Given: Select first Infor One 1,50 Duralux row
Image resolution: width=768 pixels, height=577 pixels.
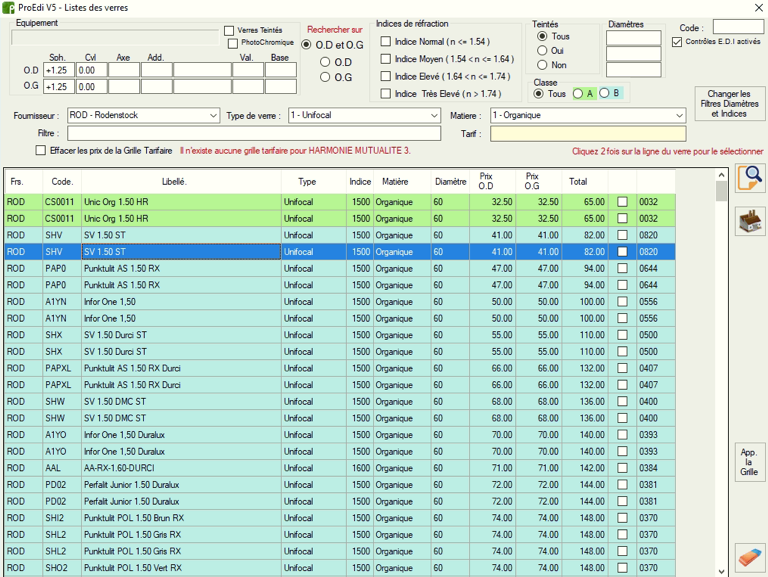Looking at the screenshot, I should [x=339, y=435].
